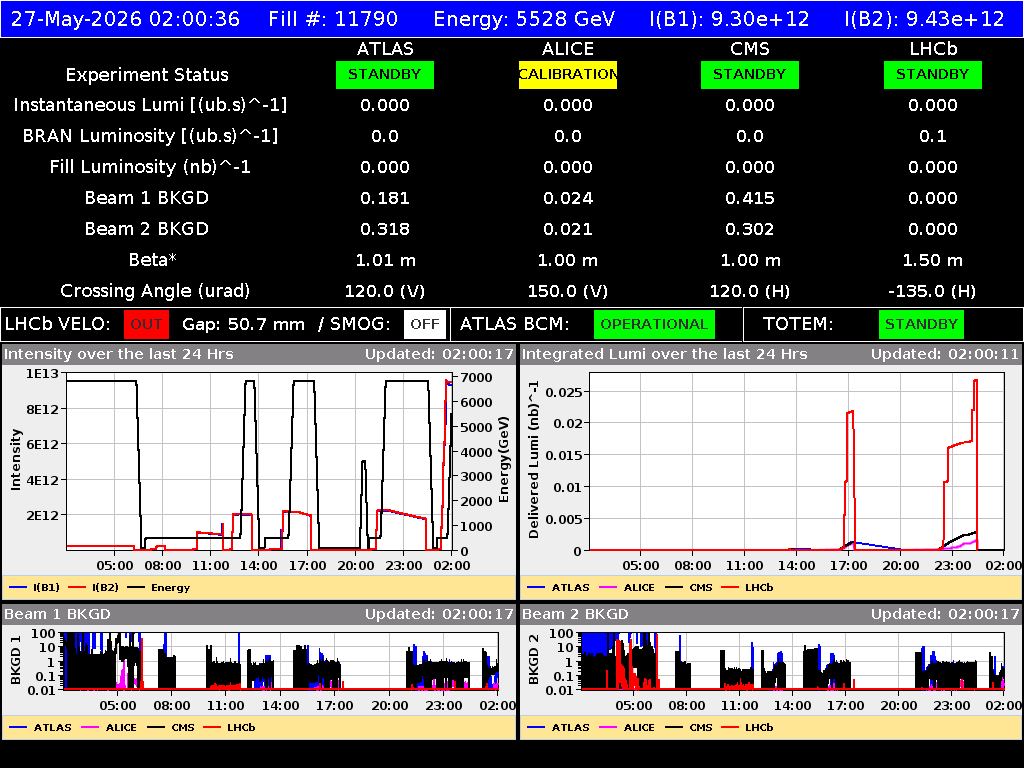The height and width of the screenshot is (768, 1024).
Task: Click ALICE legend entry under Integrated Lumi chart
Action: pyautogui.click(x=627, y=588)
